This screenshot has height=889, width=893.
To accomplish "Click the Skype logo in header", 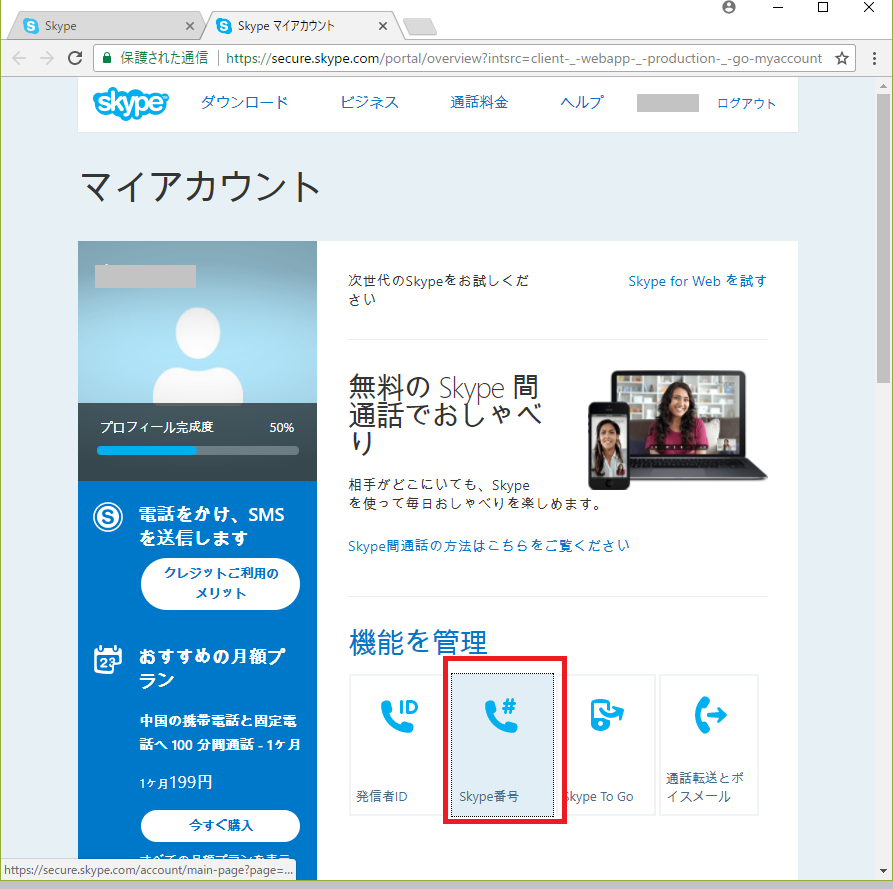I will (x=130, y=103).
